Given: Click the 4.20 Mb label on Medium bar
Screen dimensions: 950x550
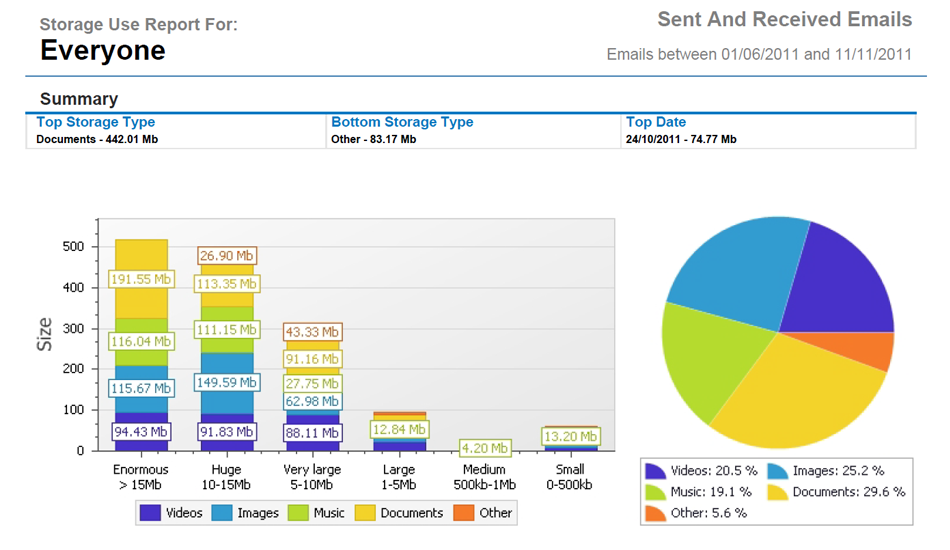Looking at the screenshot, I should tap(485, 448).
